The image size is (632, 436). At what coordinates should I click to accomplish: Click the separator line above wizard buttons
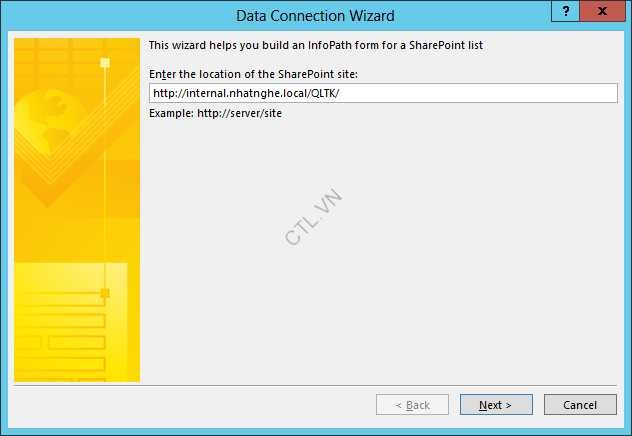pyautogui.click(x=315, y=385)
